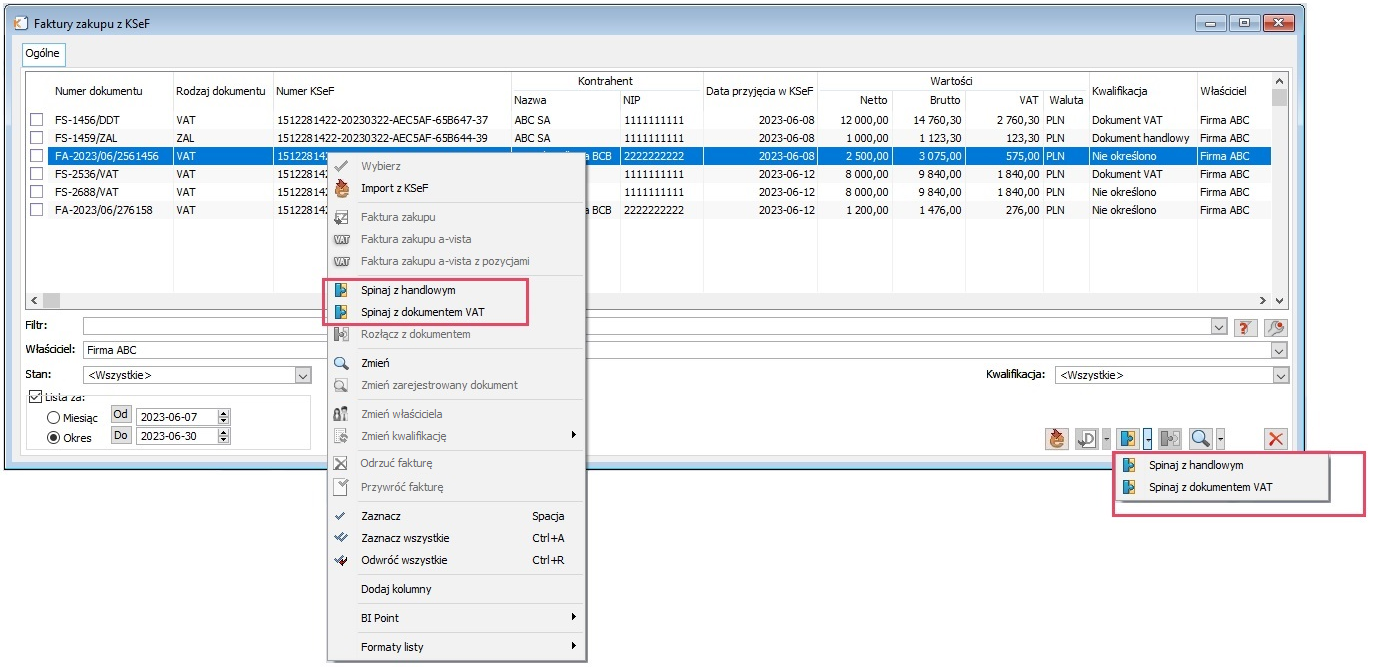The image size is (1373, 667).
Task: Select Spinaj z handlowym in toolbar dropdown
Action: [1222, 465]
